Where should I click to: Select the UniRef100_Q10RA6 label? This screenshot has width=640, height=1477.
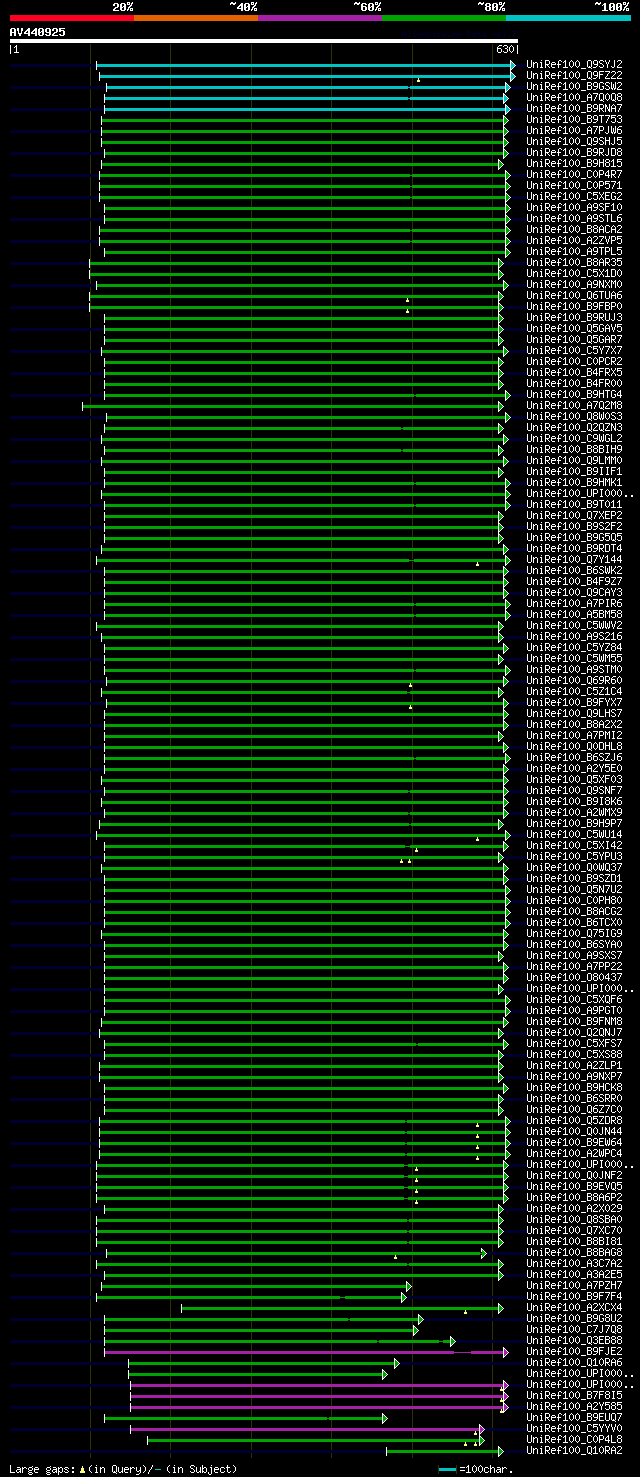coord(574,1362)
